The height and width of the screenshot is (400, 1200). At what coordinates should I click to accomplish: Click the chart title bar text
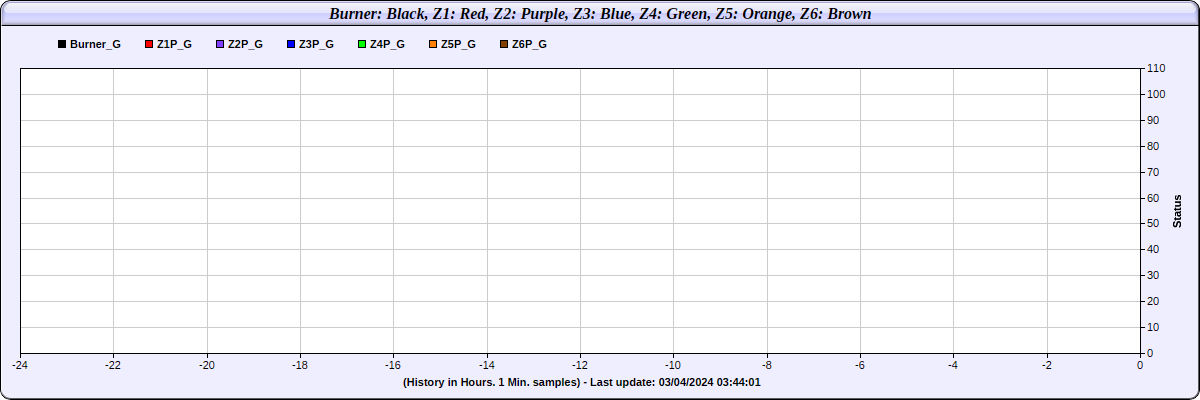point(600,14)
